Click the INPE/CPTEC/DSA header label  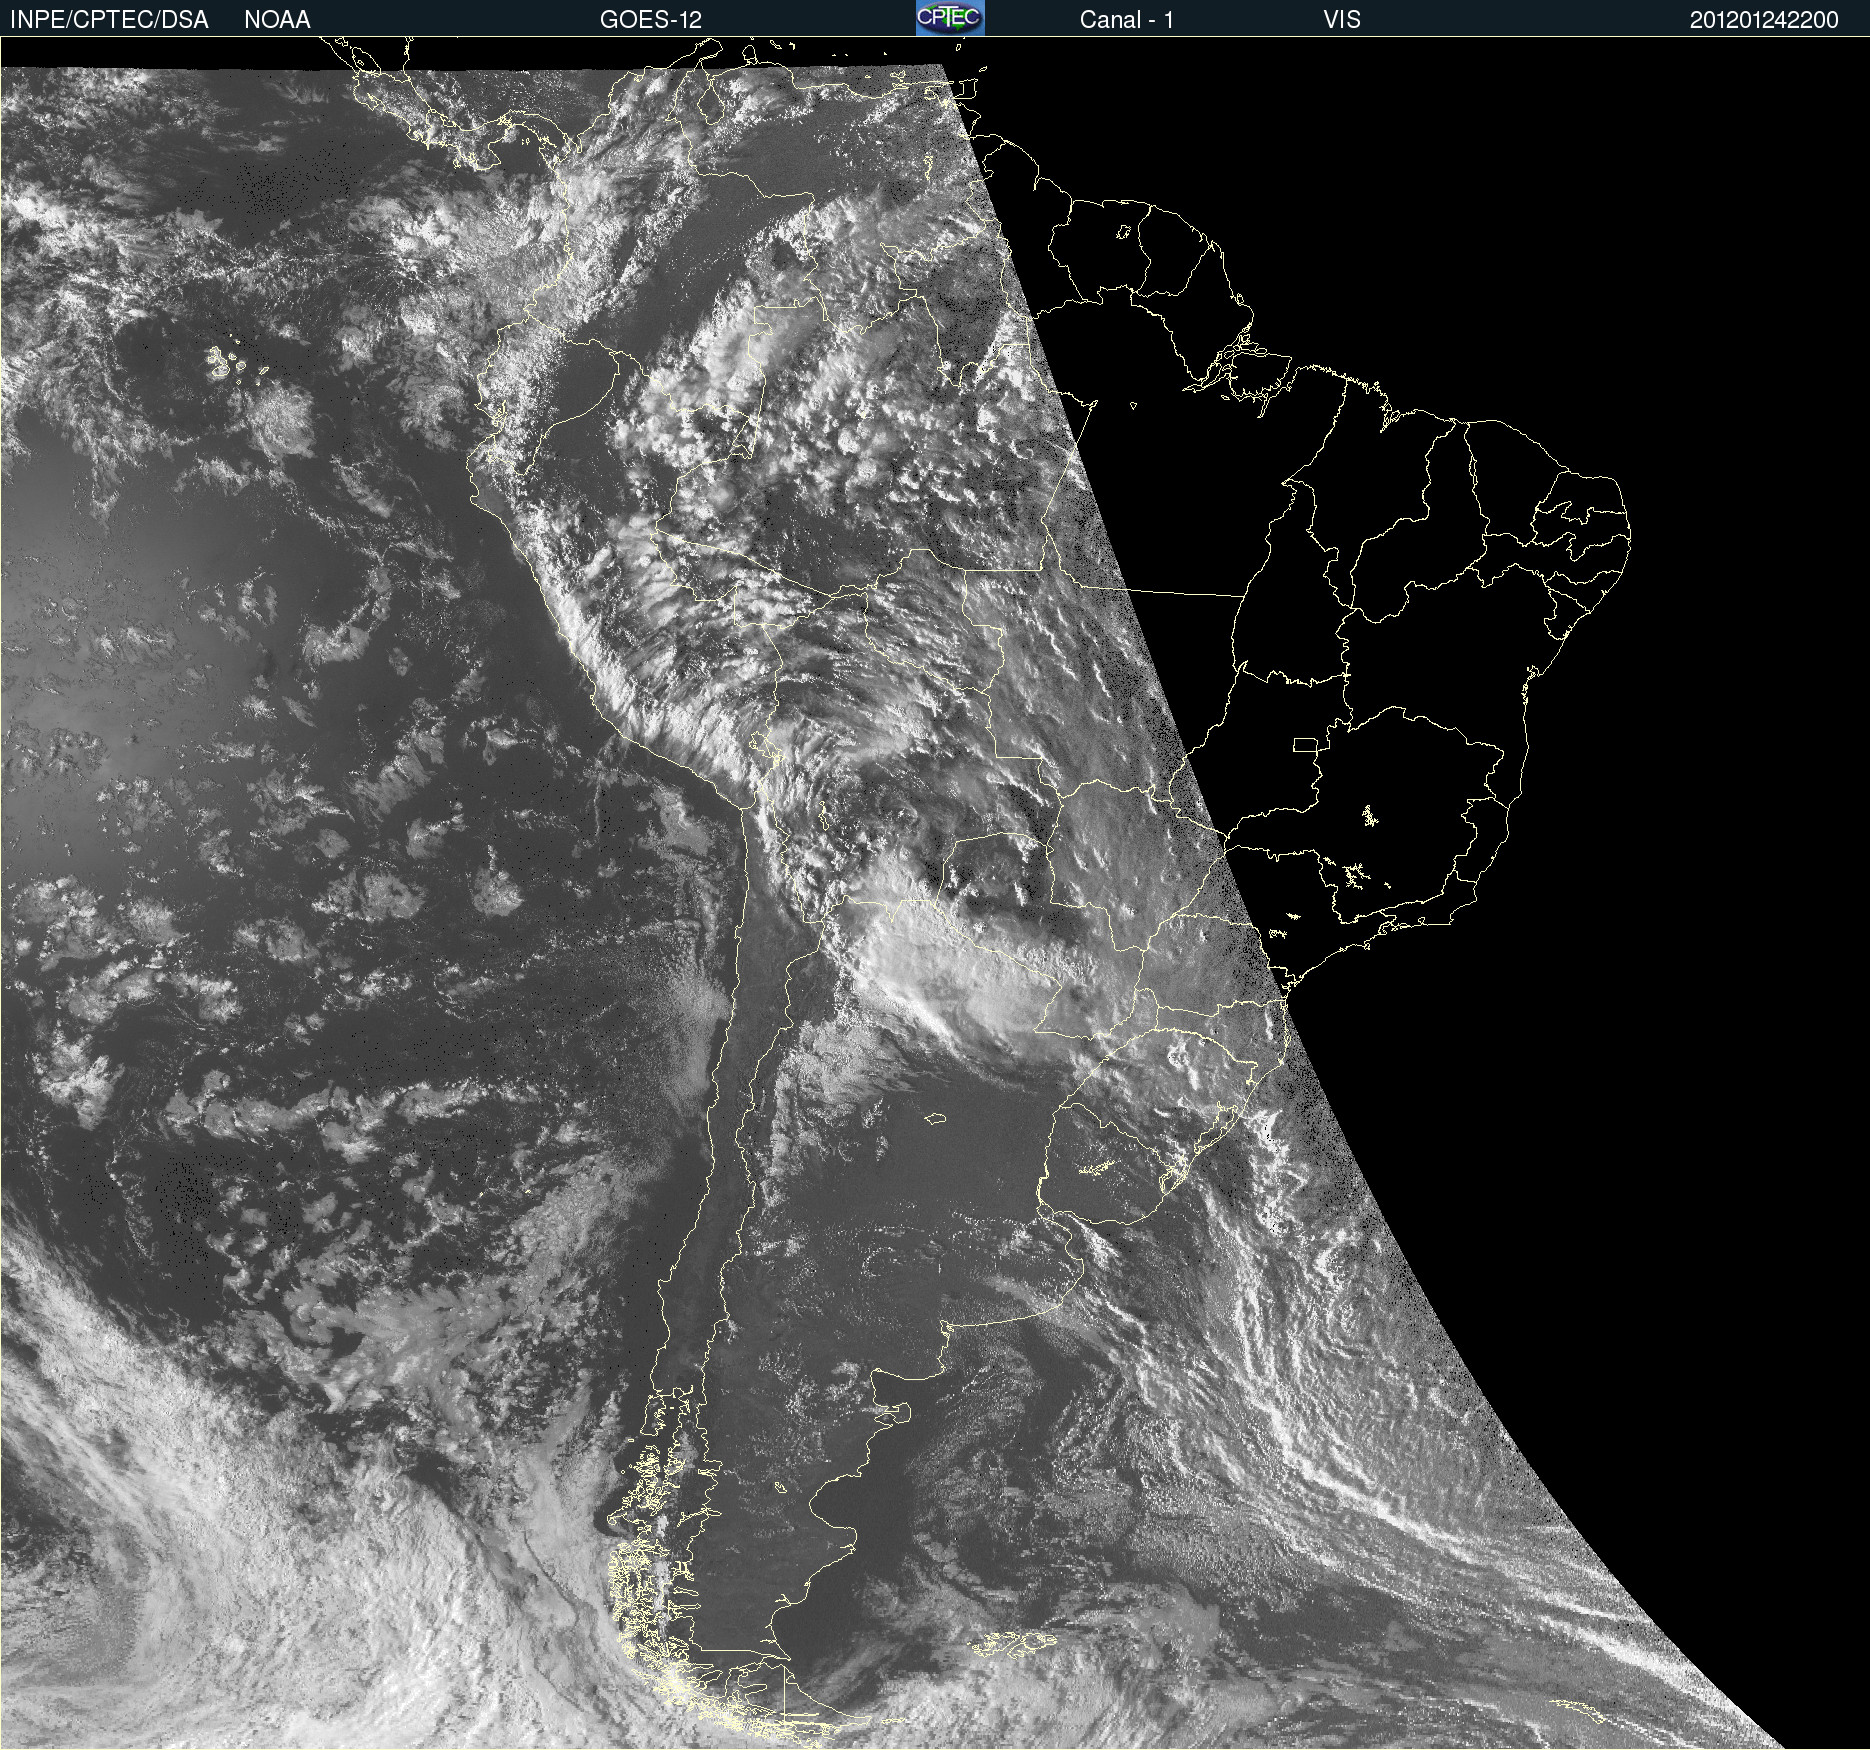click(x=109, y=20)
